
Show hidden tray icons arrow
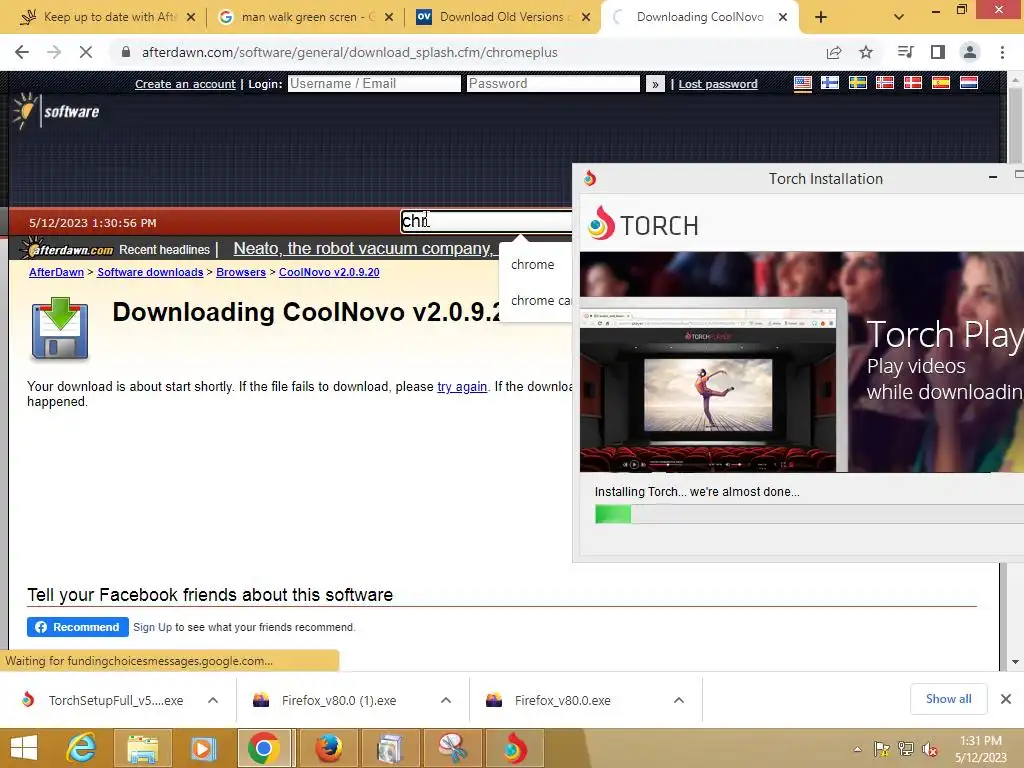857,749
